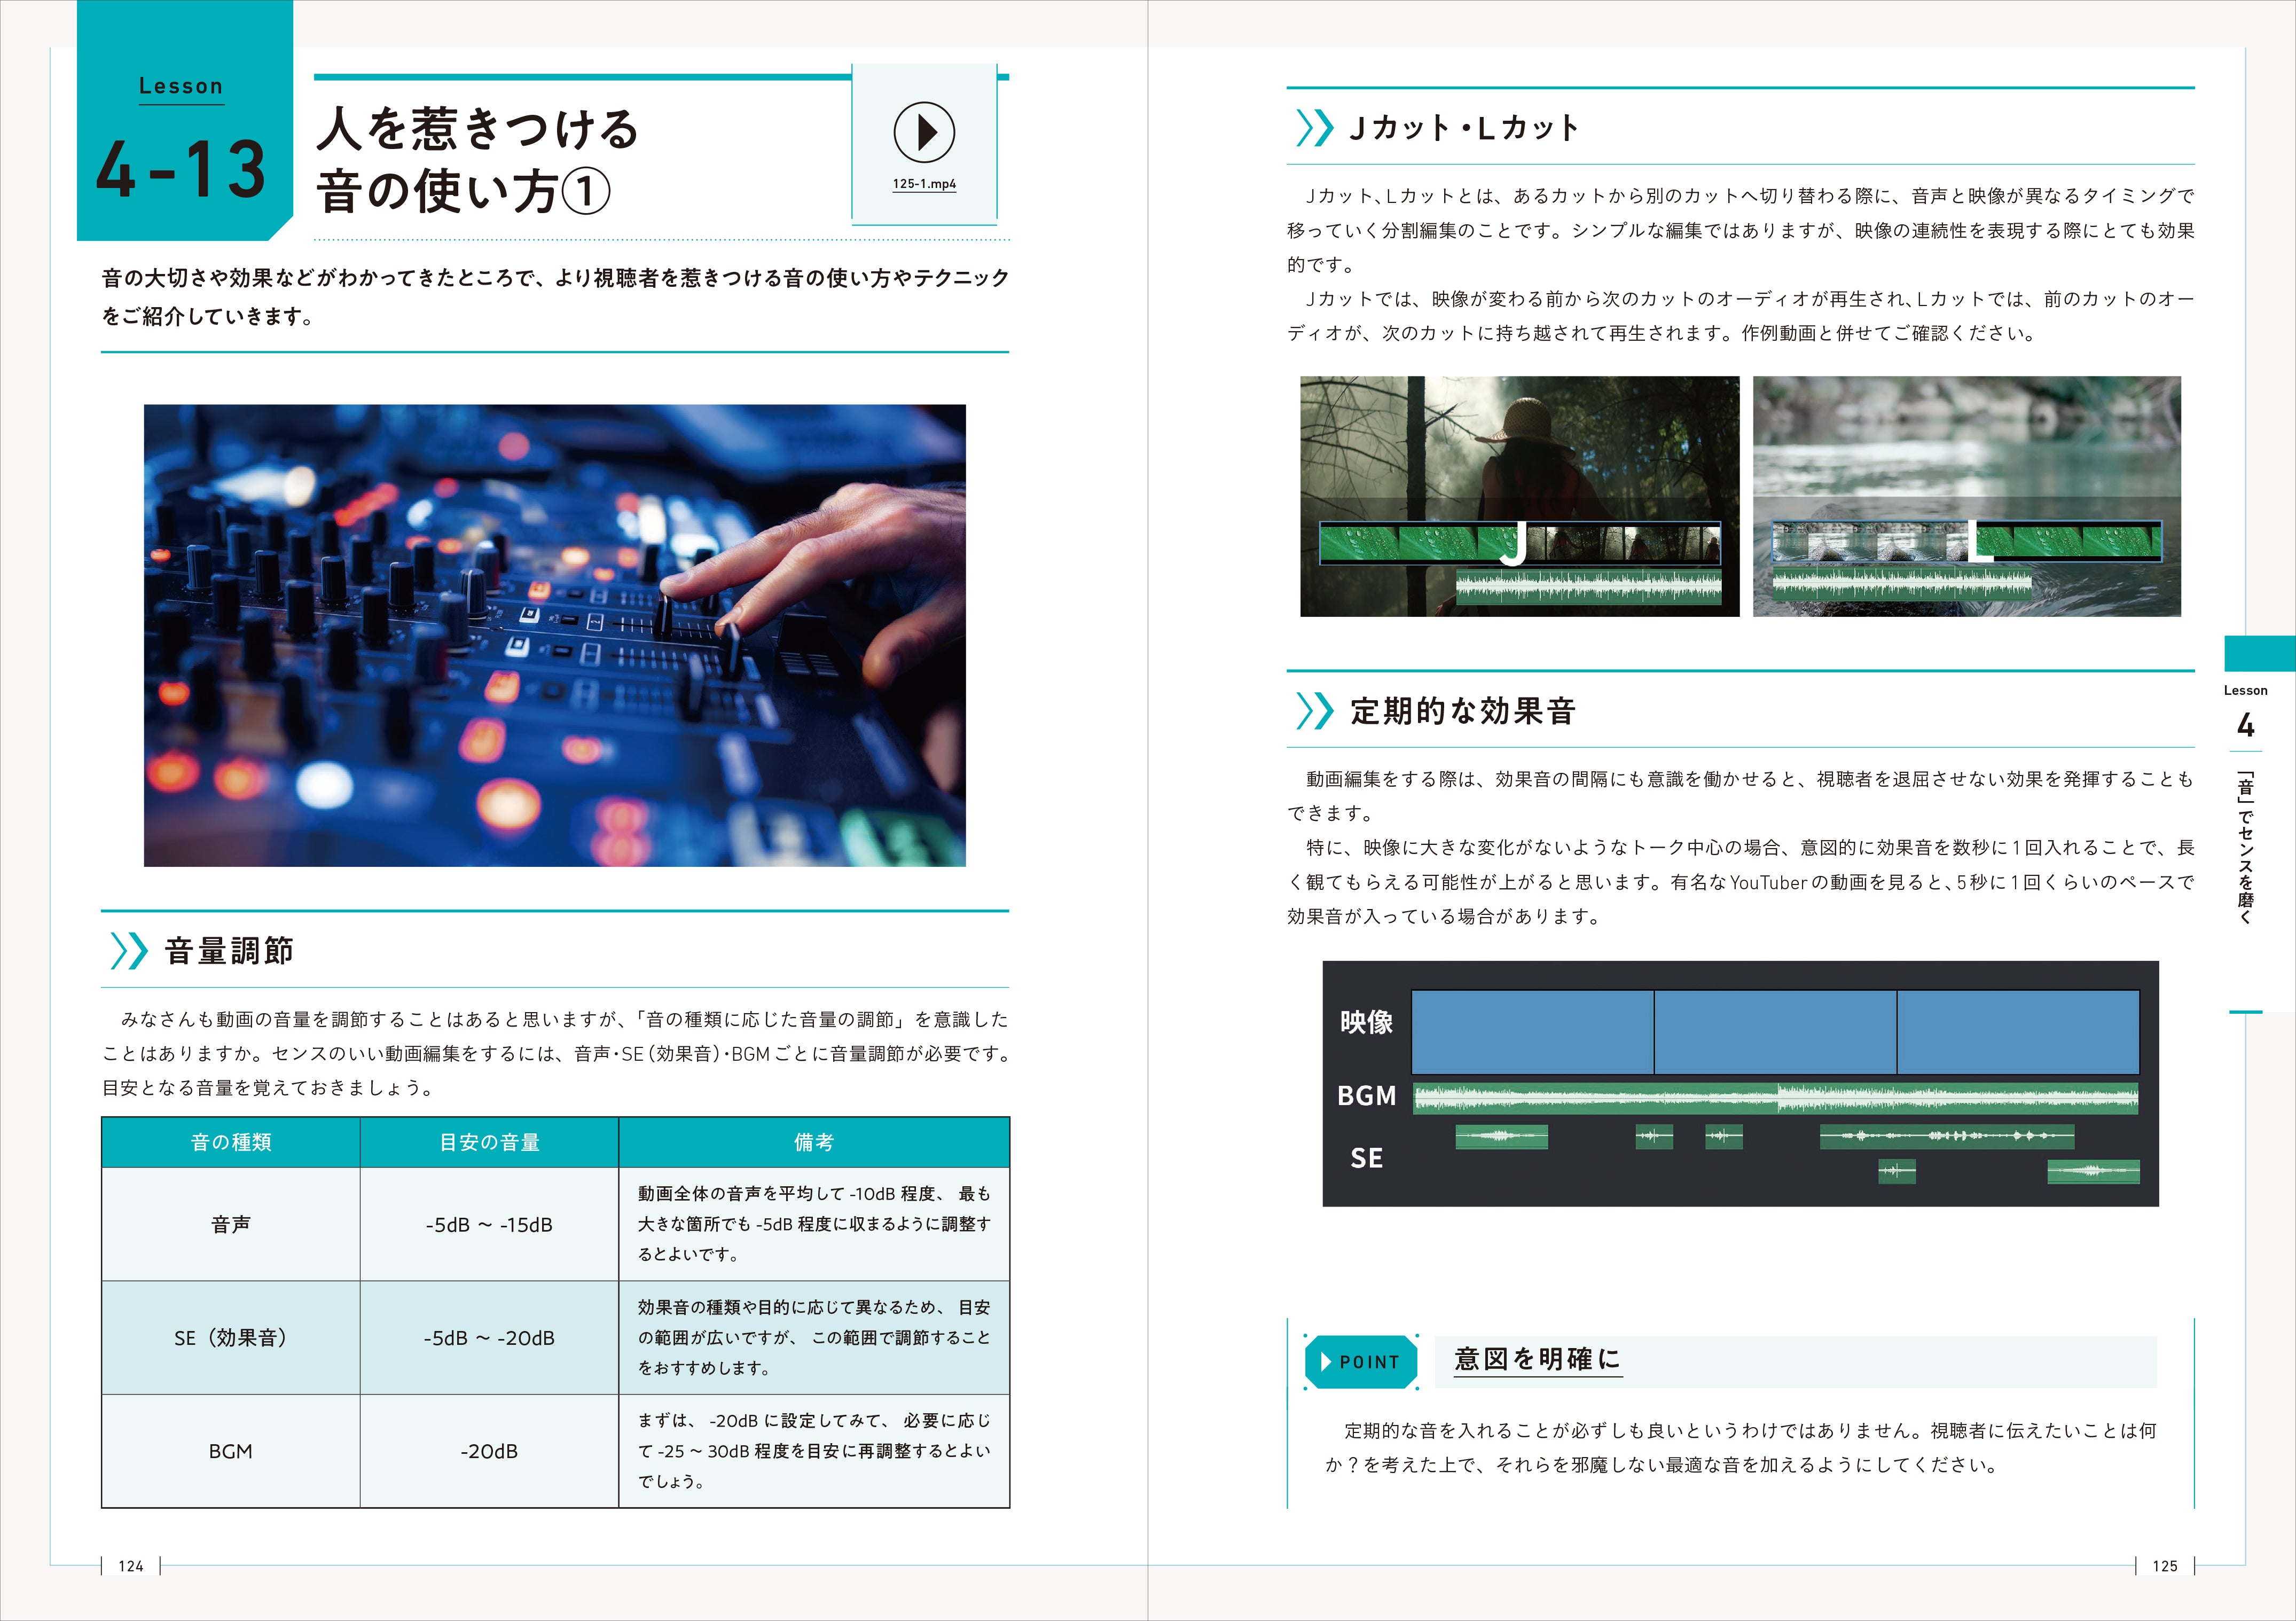Viewport: 2296px width, 1621px height.
Task: Click the BGM table cell
Action: (x=231, y=1451)
